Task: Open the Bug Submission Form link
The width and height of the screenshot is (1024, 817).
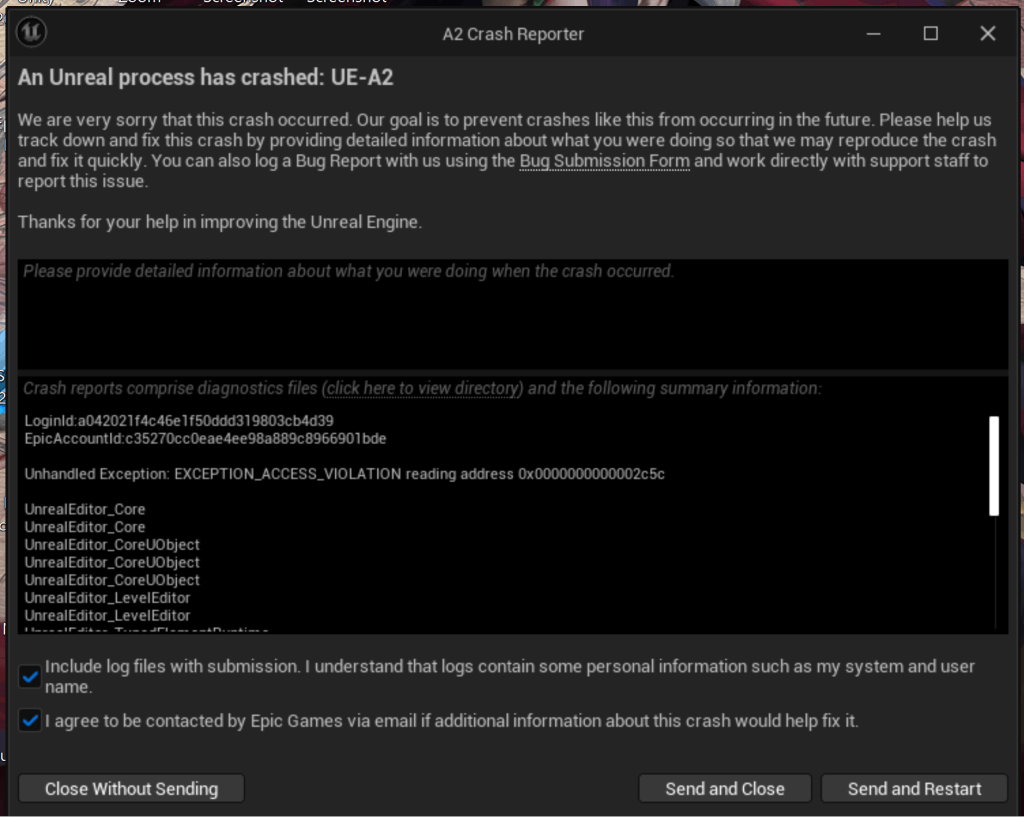Action: pos(604,161)
